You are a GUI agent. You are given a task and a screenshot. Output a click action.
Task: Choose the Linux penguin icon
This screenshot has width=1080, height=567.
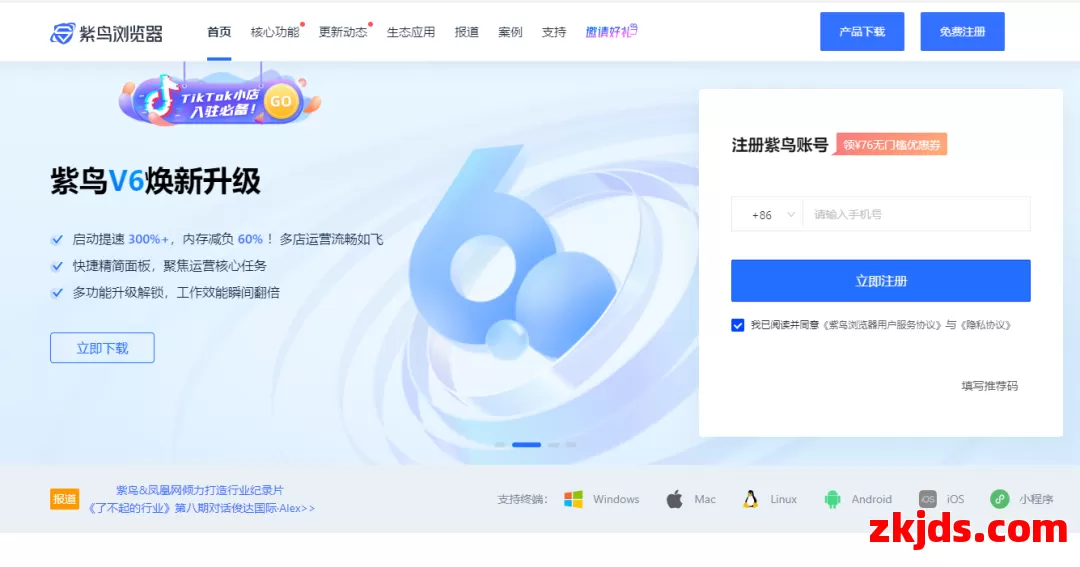tap(750, 499)
